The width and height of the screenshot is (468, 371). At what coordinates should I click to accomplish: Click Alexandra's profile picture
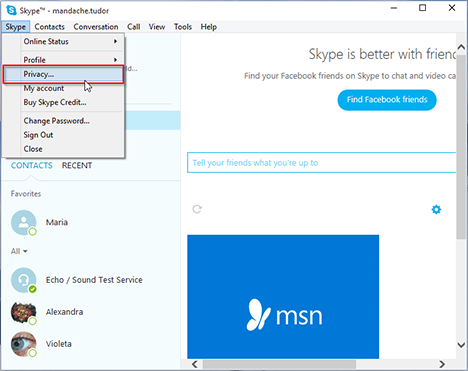coord(24,312)
